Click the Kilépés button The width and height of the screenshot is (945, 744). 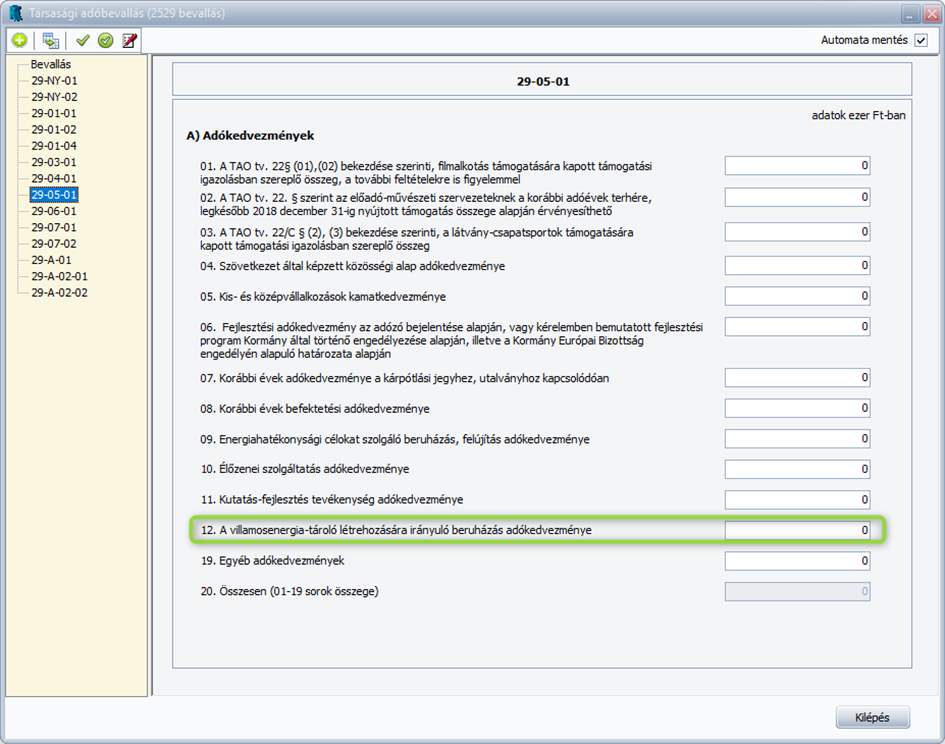point(873,717)
